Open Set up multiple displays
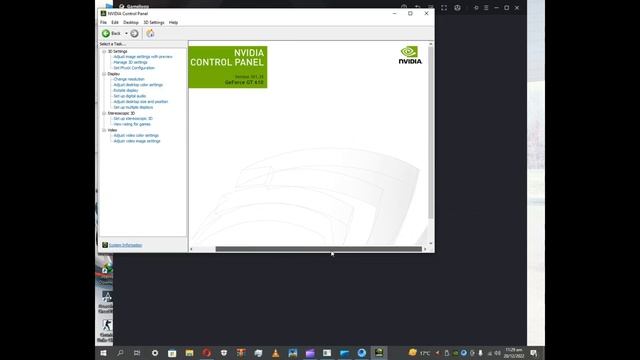The width and height of the screenshot is (640, 360). click(133, 107)
